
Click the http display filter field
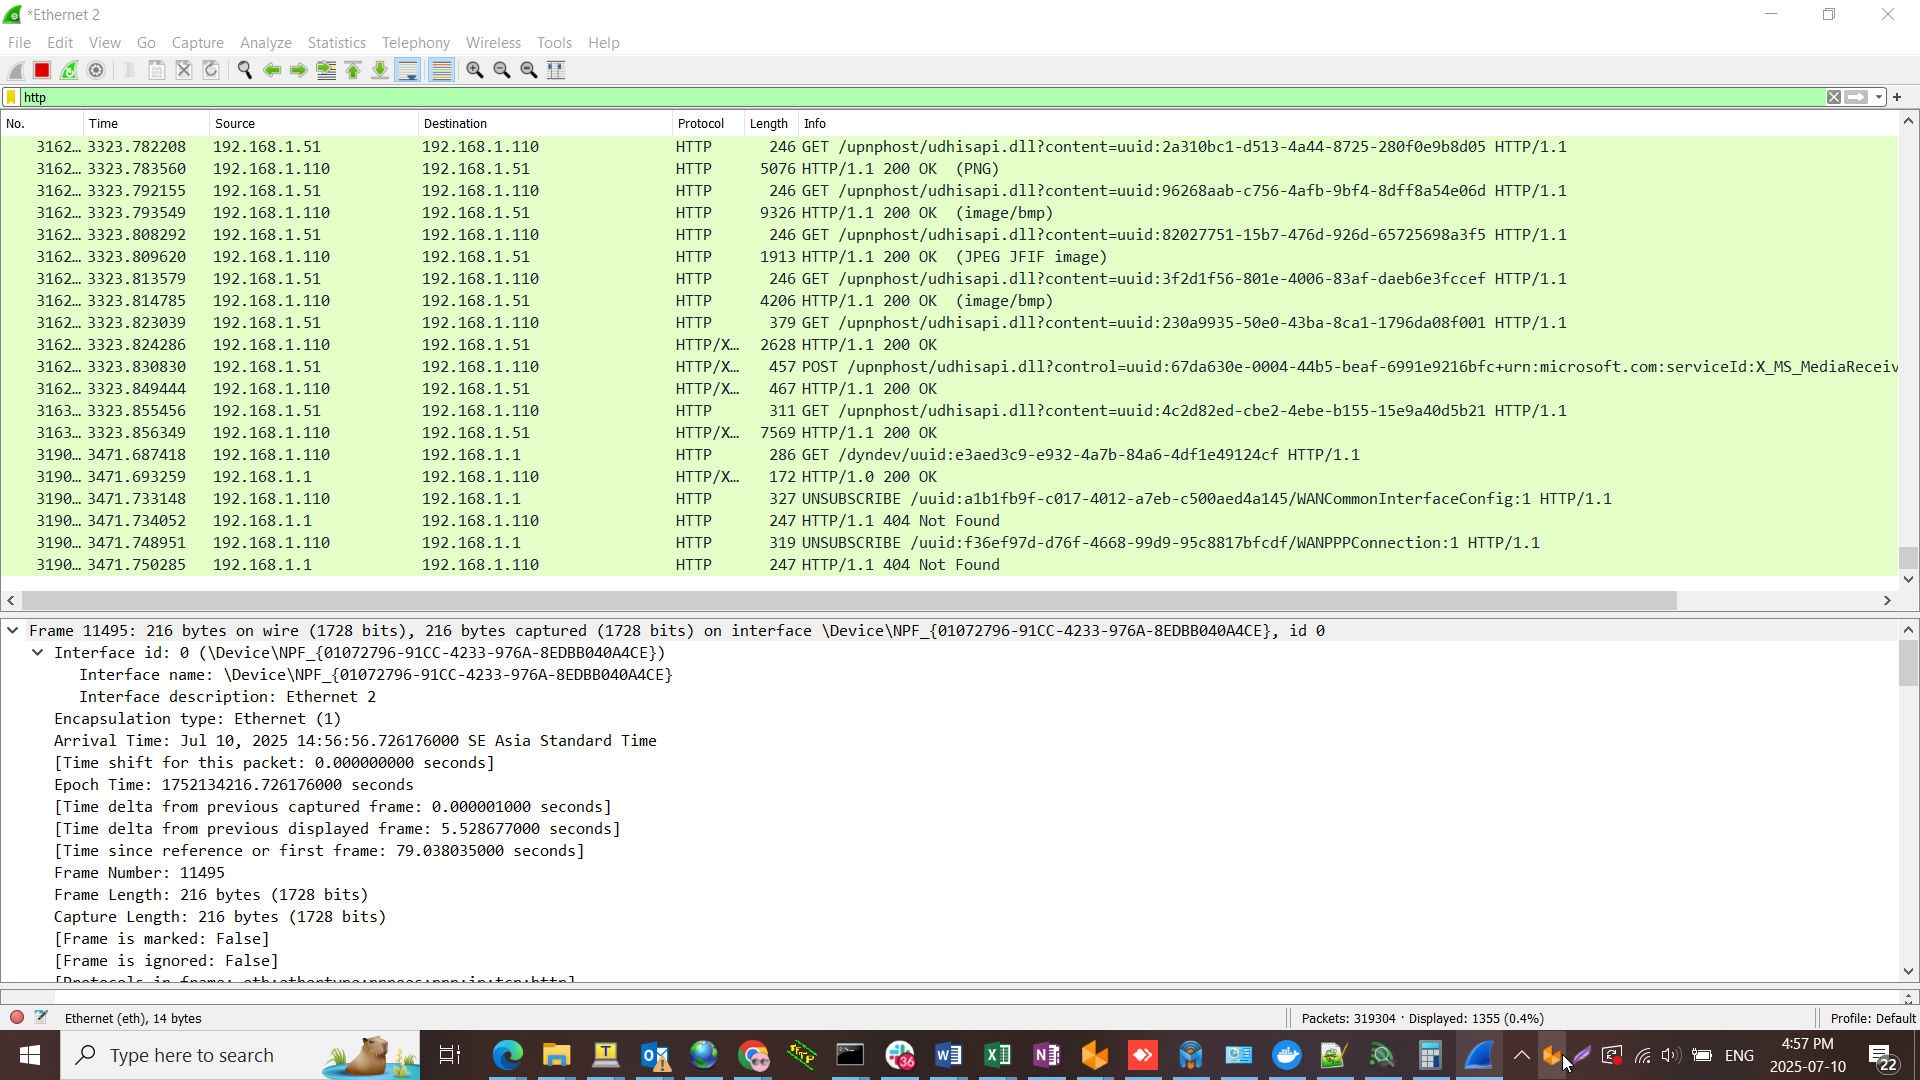click(x=920, y=97)
